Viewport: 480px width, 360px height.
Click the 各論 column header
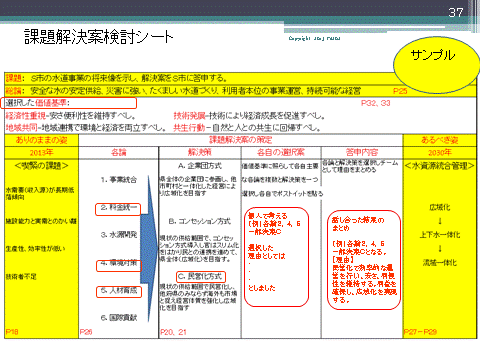coord(119,153)
